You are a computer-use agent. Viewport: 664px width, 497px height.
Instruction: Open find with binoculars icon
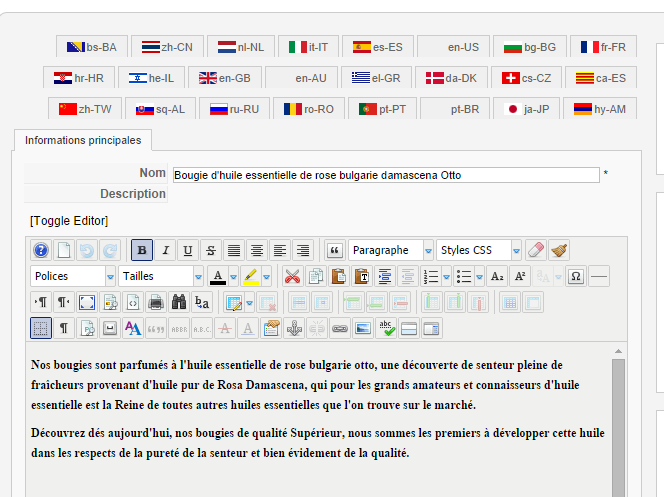(x=179, y=302)
